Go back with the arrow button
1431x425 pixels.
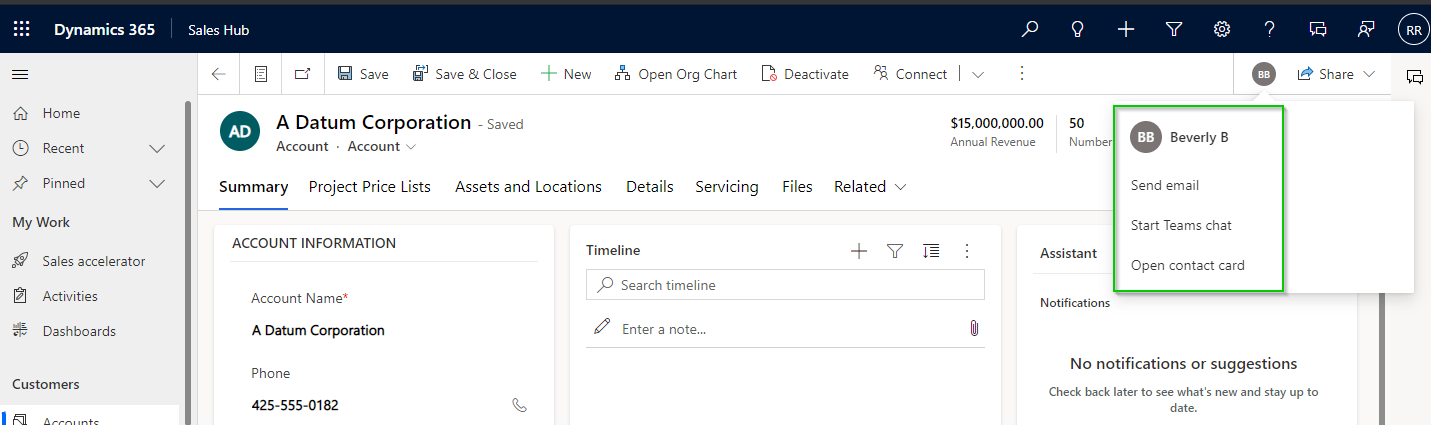[x=219, y=74]
